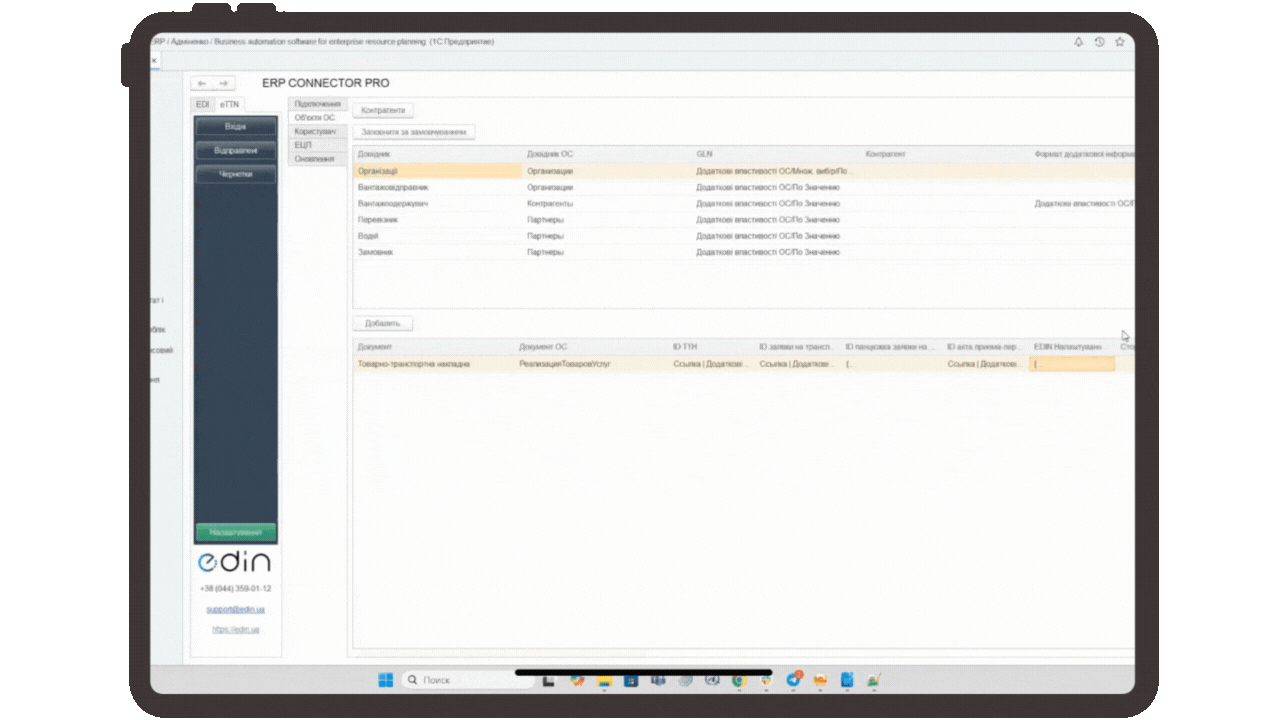Open the Оновлення tab
The height and width of the screenshot is (720, 1280).
(314, 159)
